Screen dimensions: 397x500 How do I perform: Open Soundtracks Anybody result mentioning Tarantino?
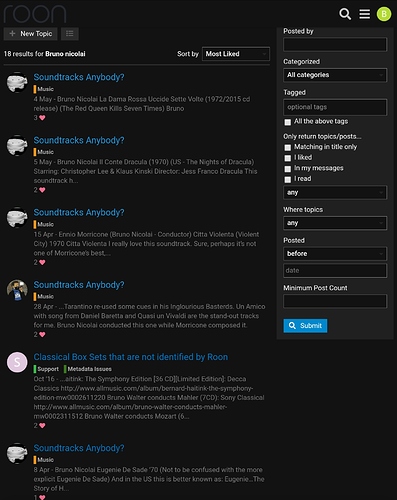pos(79,285)
